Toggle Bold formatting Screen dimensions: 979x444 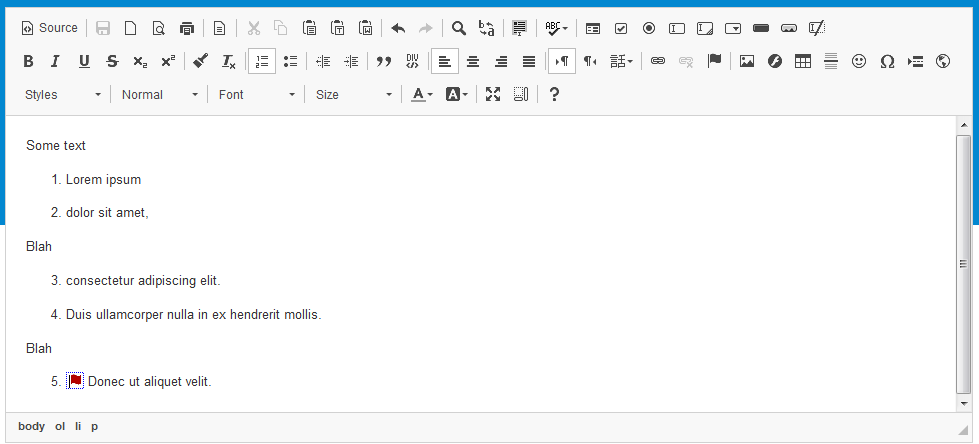(28, 61)
